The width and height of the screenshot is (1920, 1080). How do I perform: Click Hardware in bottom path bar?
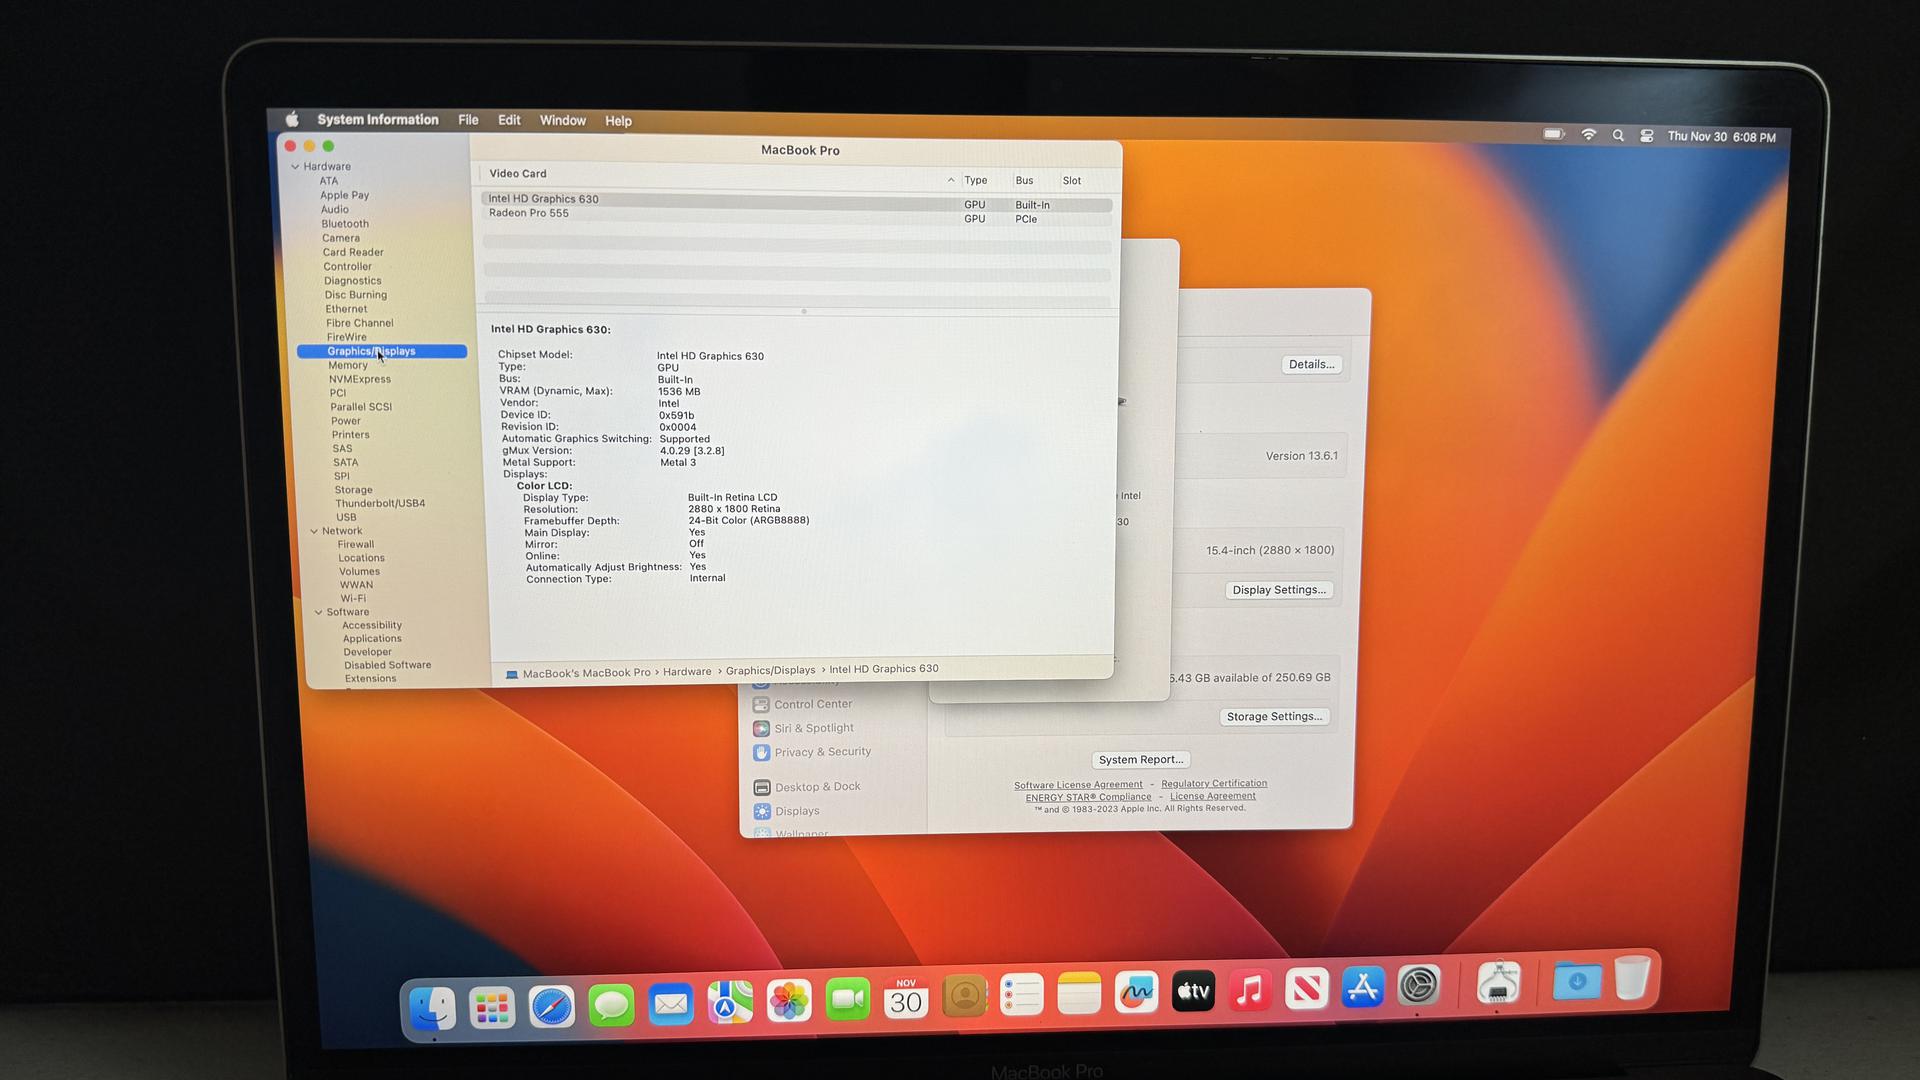[687, 672]
